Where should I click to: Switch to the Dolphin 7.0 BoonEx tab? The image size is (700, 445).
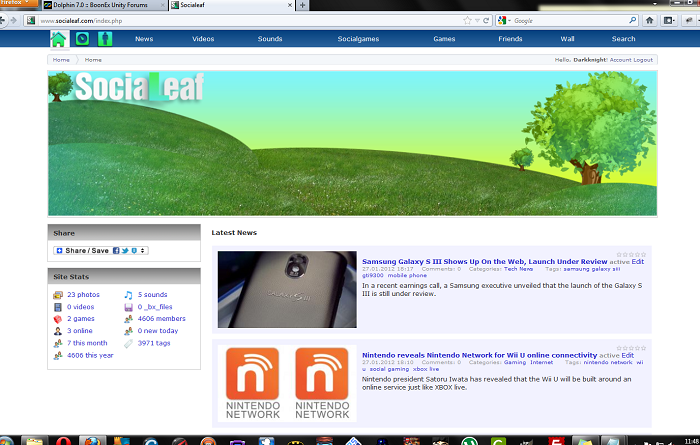tap(101, 5)
